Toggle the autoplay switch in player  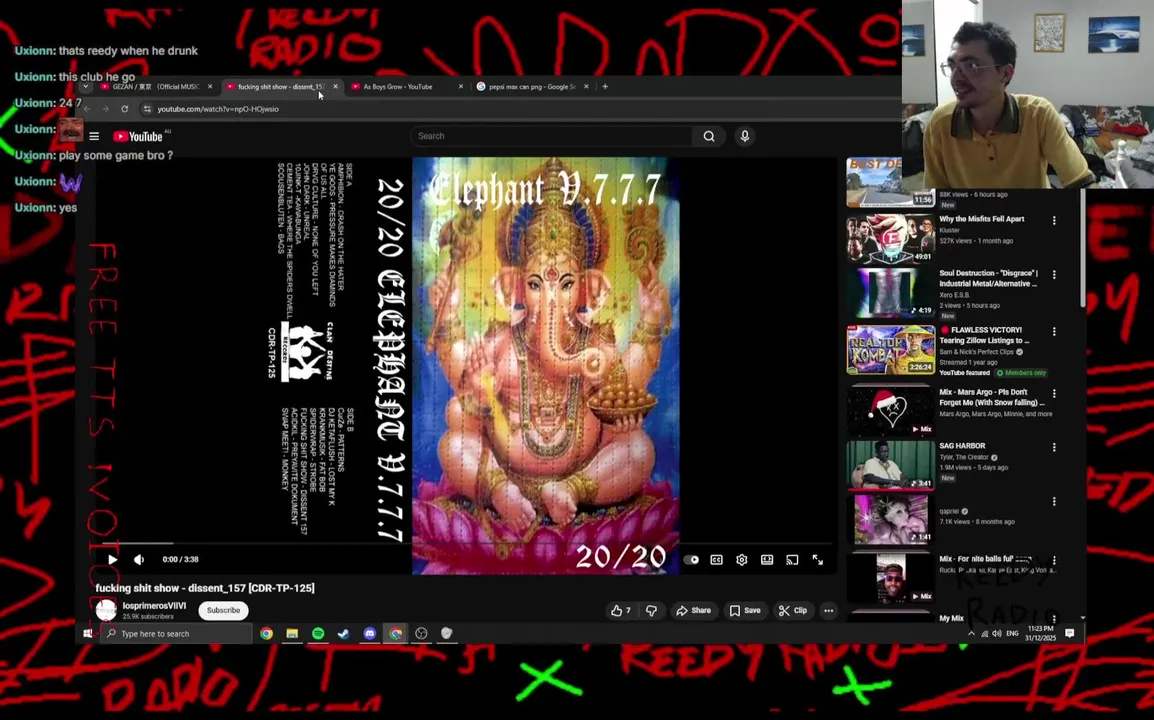pyautogui.click(x=691, y=560)
